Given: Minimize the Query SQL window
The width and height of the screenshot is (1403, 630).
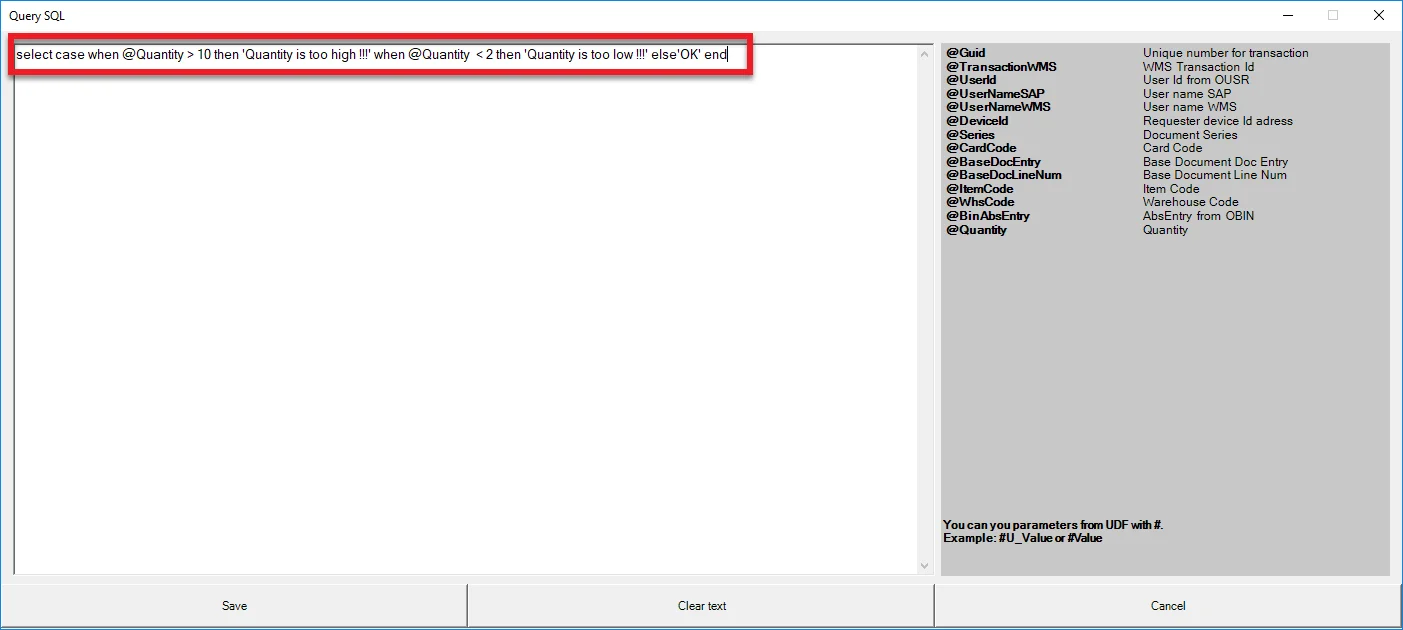Looking at the screenshot, I should click(x=1286, y=15).
